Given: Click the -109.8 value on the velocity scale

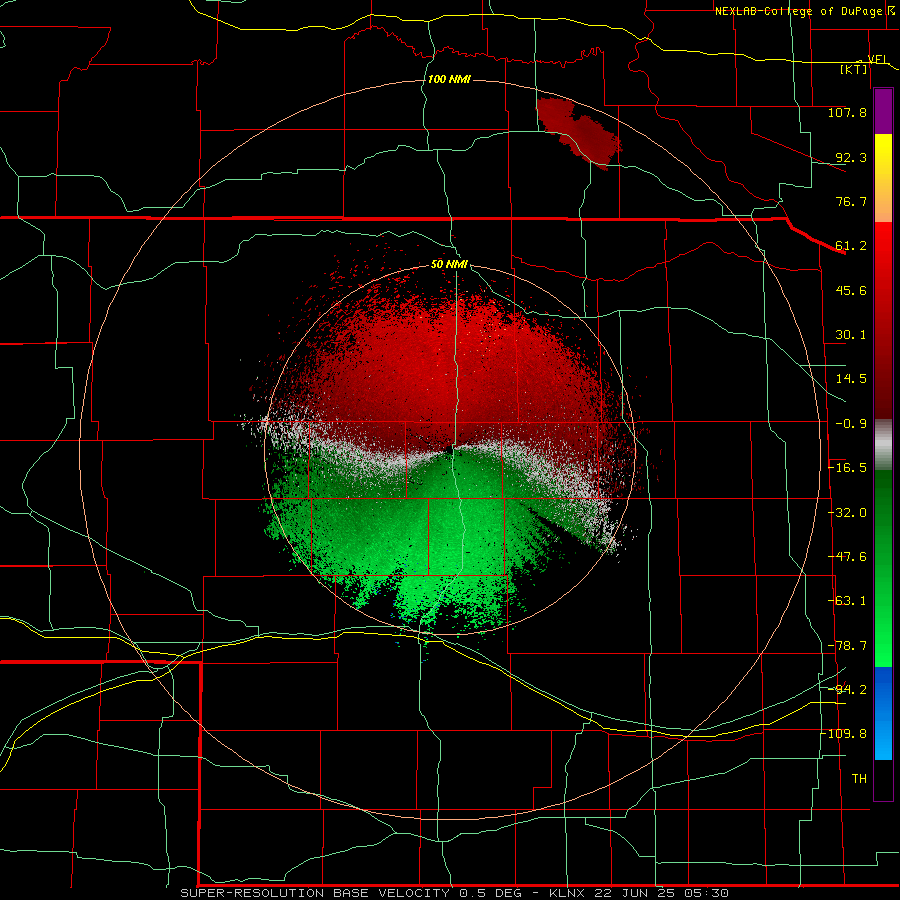Looking at the screenshot, I should 844,734.
